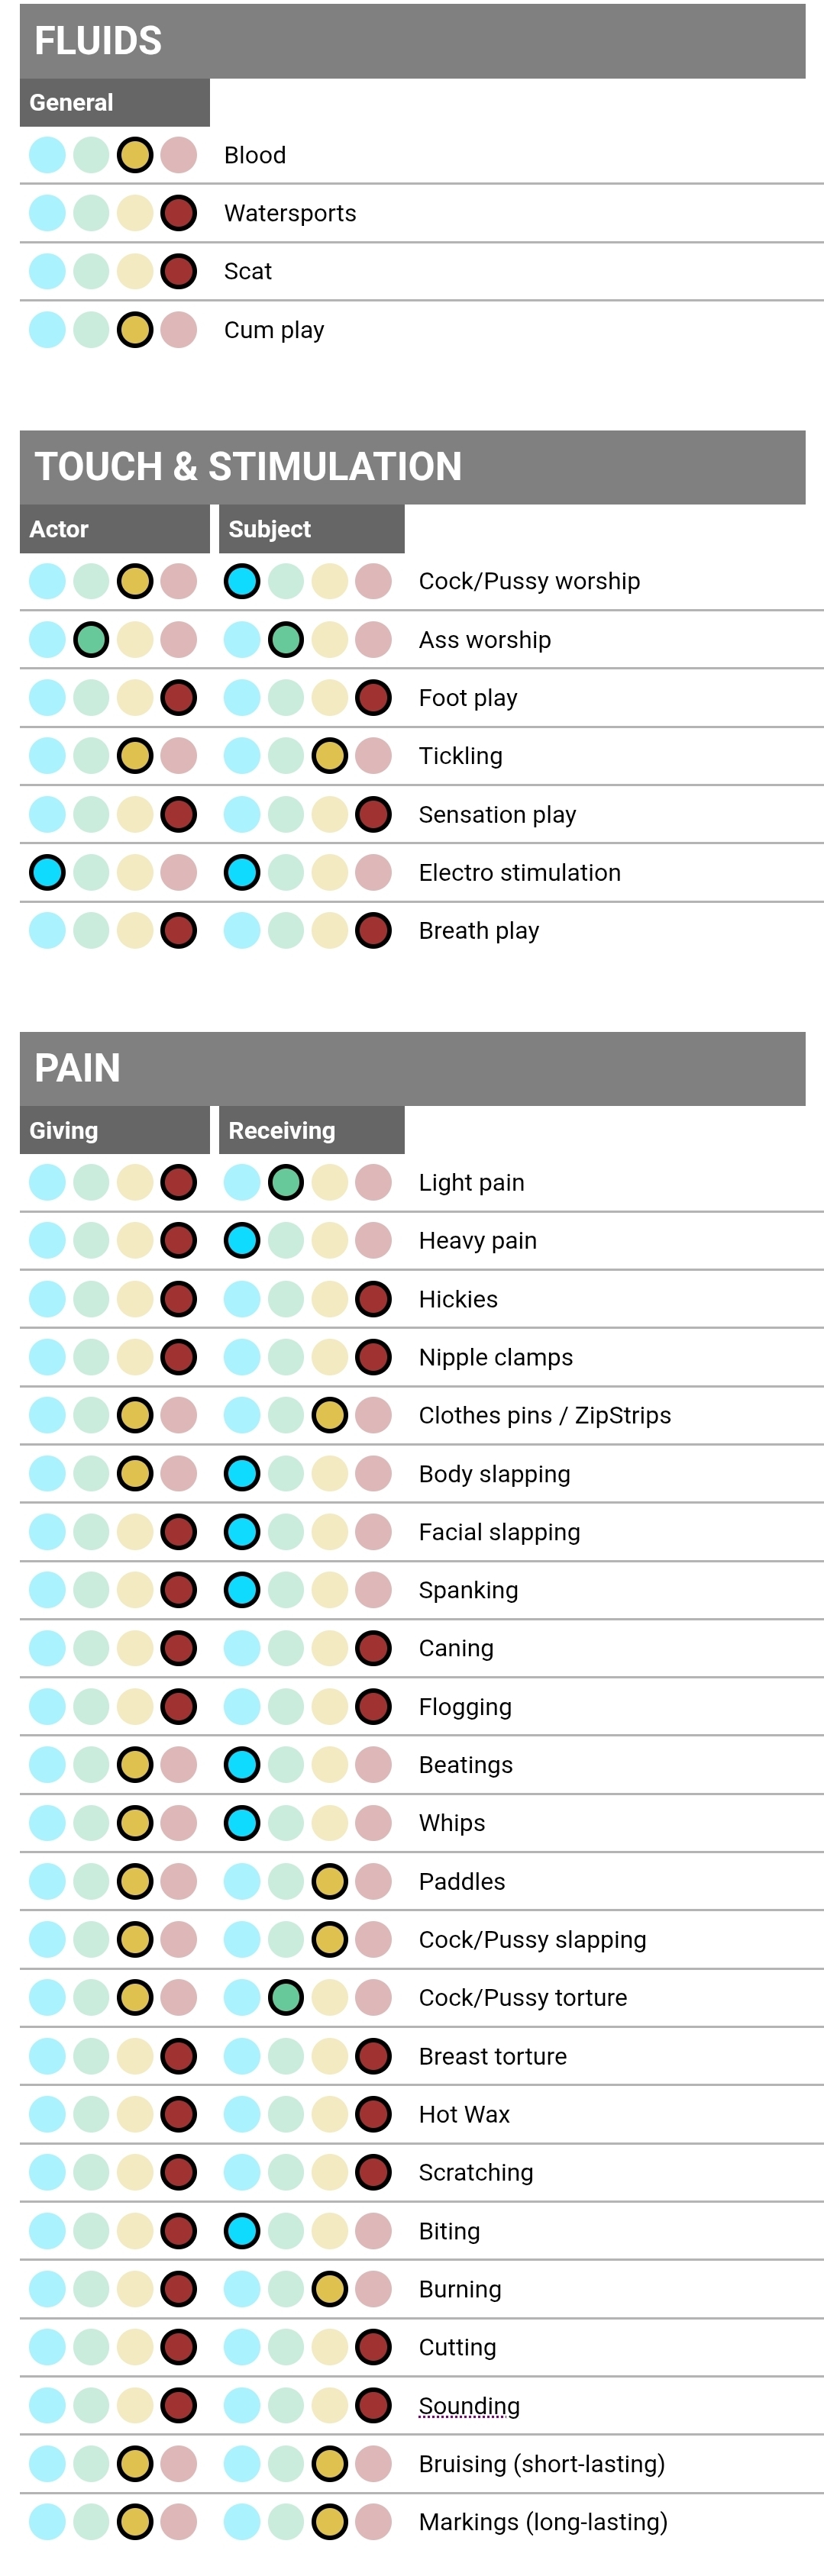Select blue Receiving circle for Biting

click(x=242, y=2231)
